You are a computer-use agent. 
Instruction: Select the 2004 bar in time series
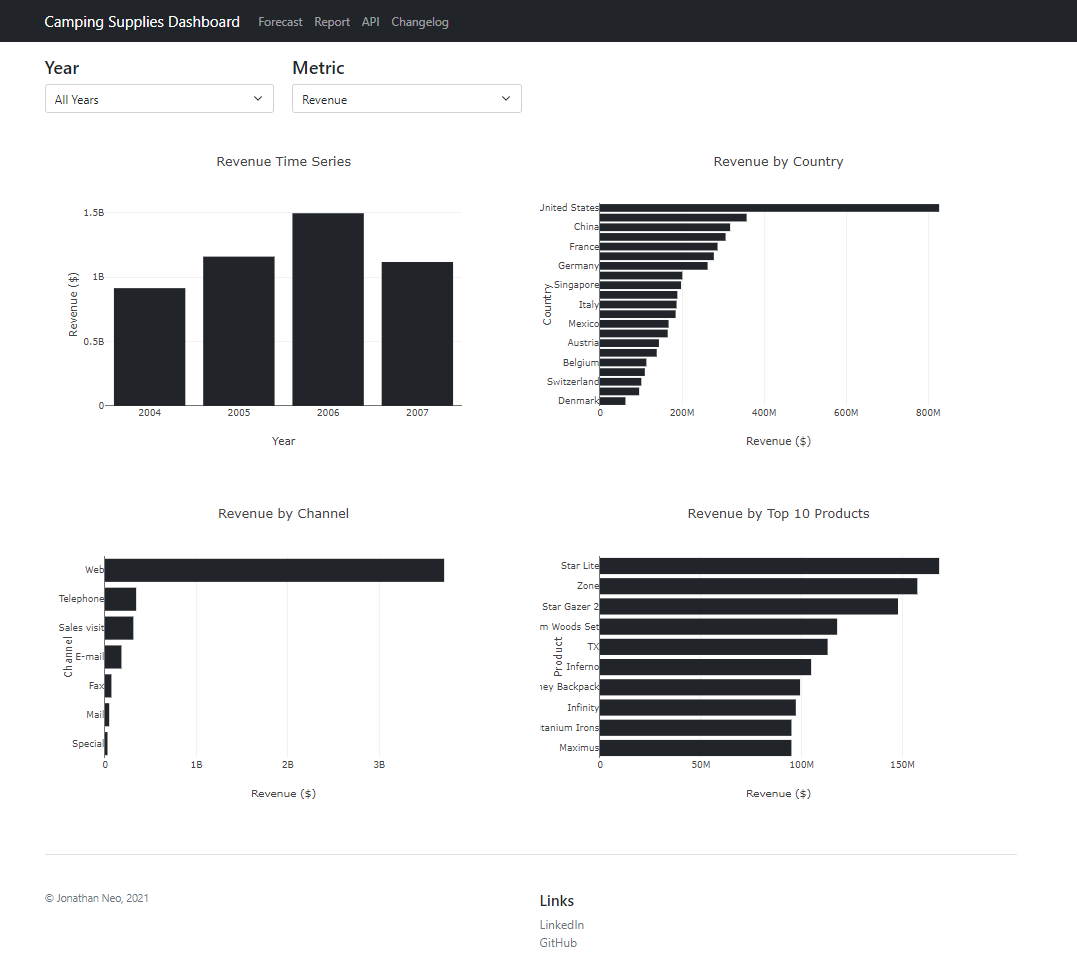(x=150, y=347)
